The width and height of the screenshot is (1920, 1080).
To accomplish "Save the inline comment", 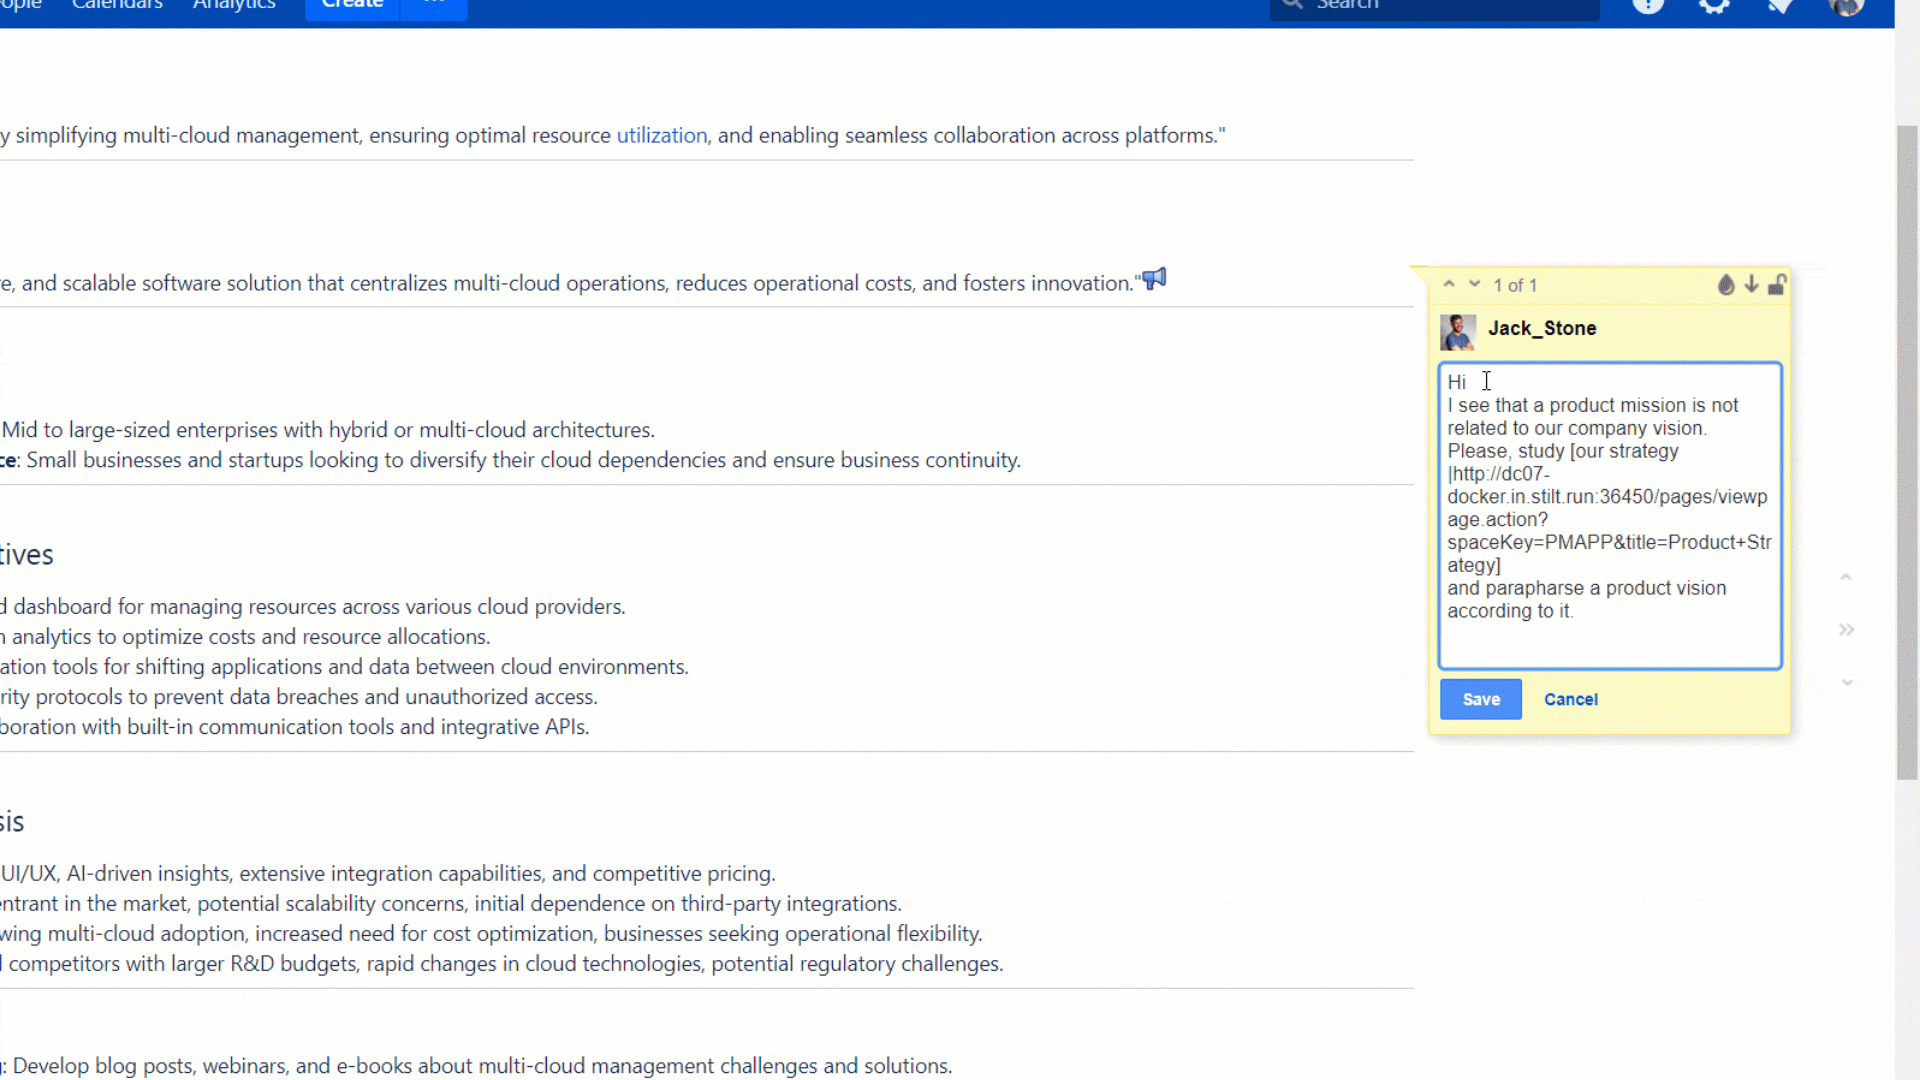I will tap(1480, 699).
